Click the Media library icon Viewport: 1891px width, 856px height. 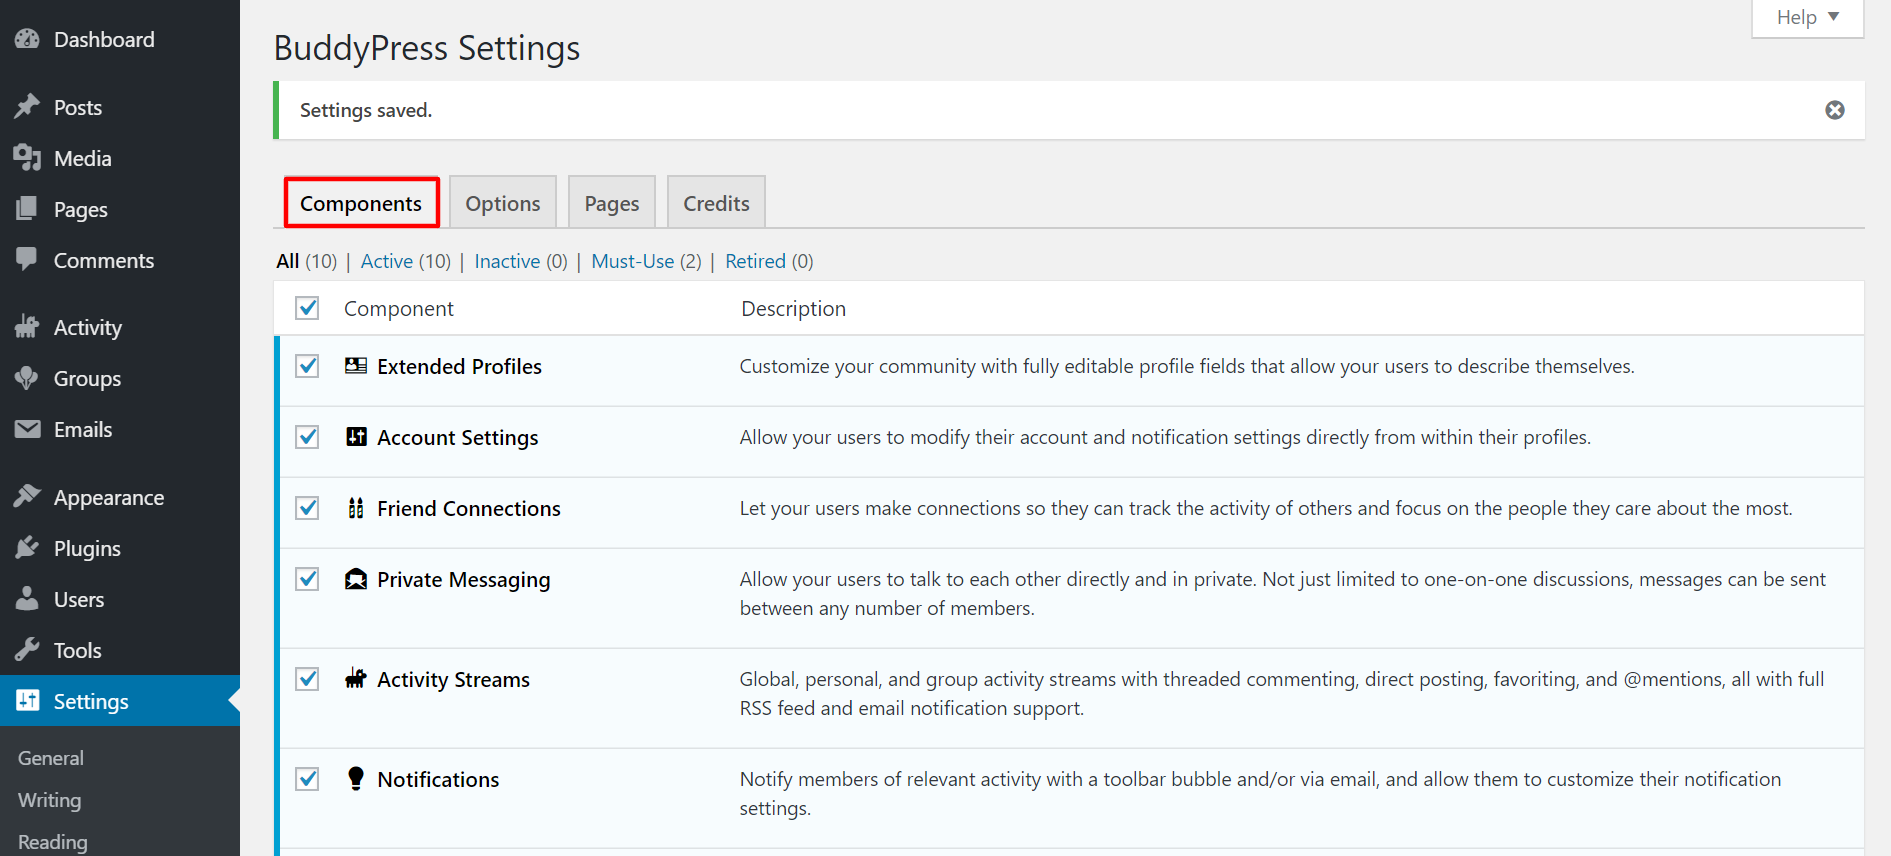pos(27,158)
